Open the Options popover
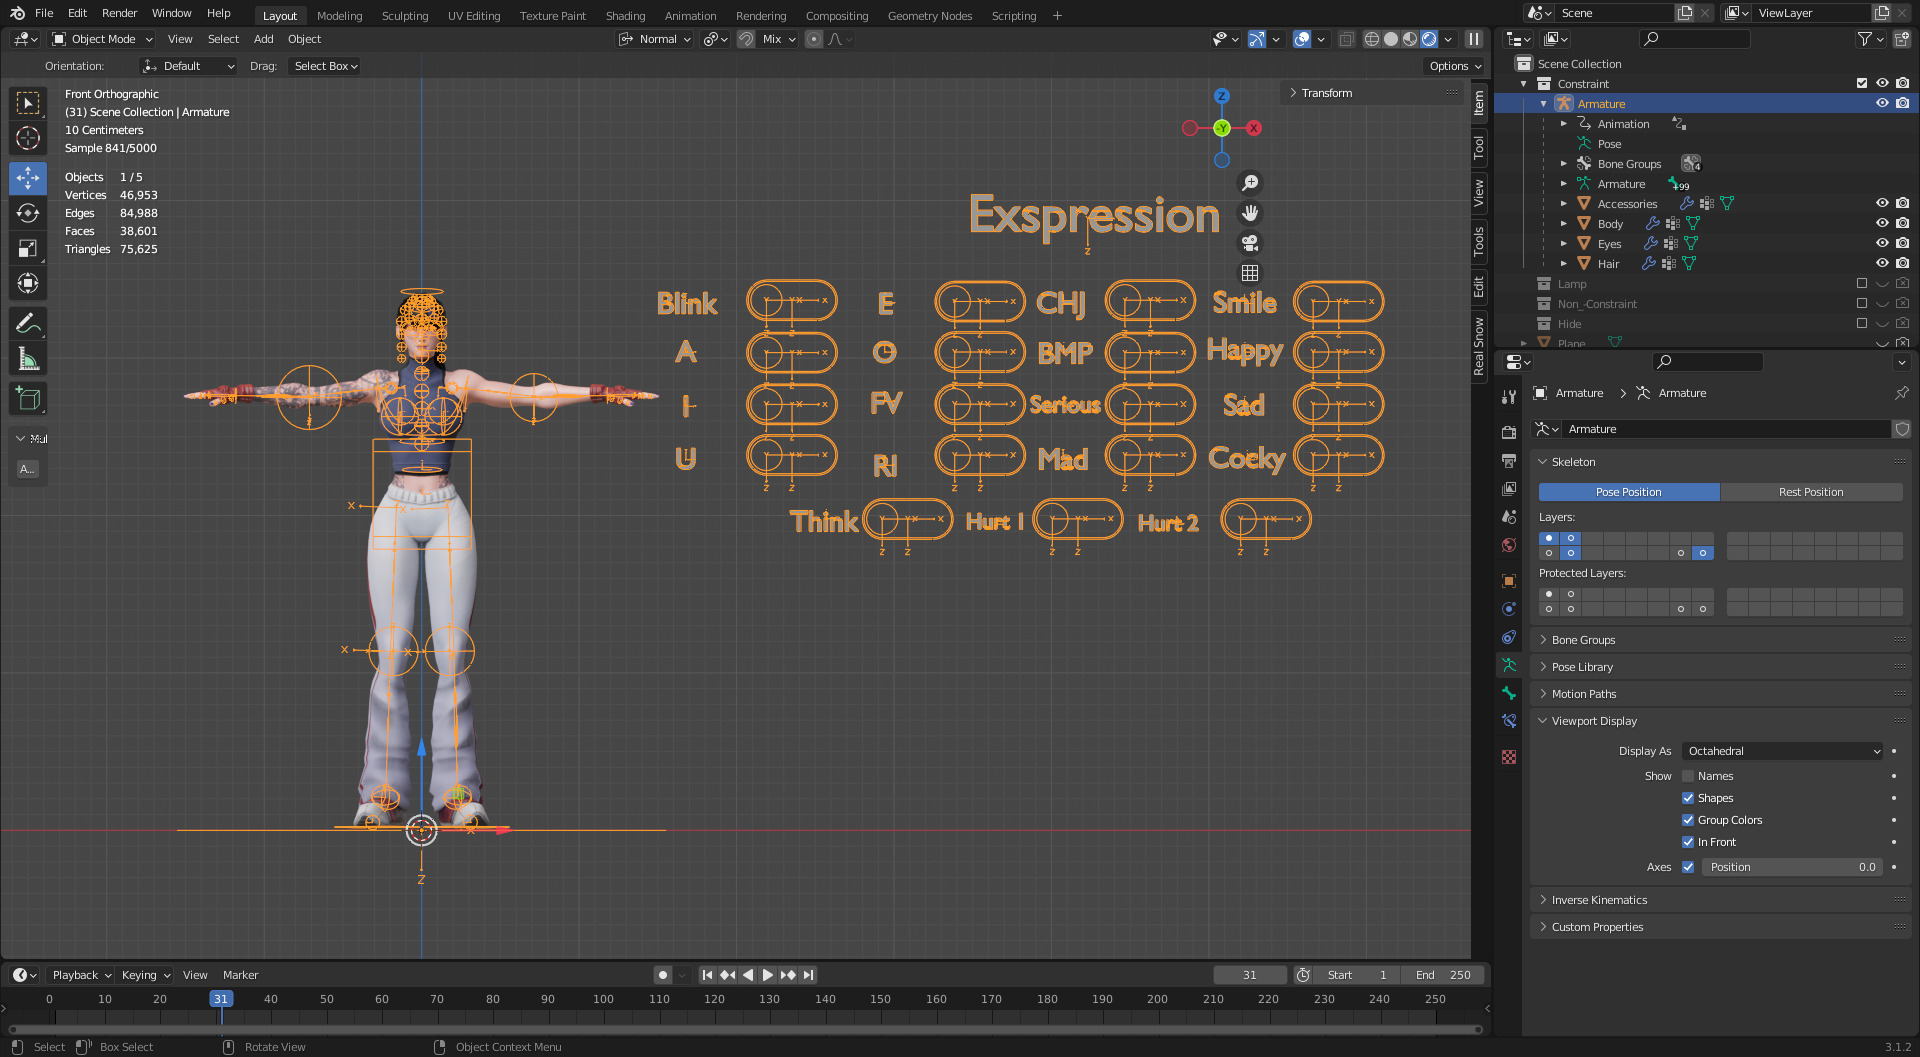This screenshot has height=1057, width=1920. coord(1455,66)
